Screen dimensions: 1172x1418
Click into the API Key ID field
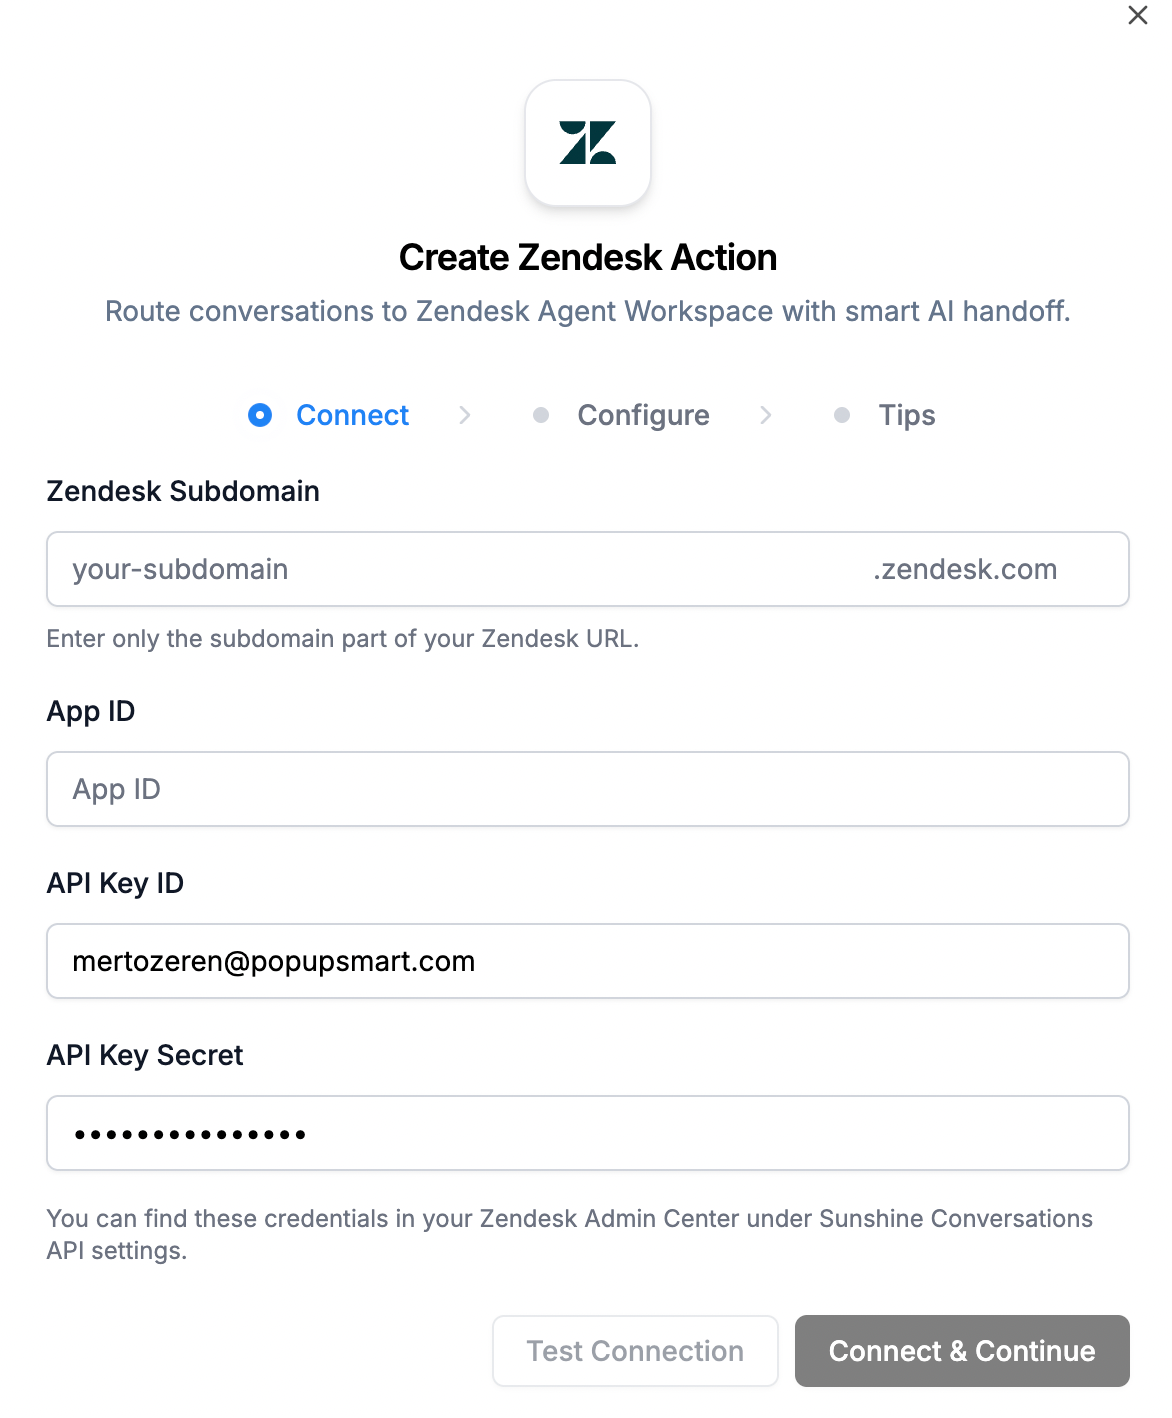click(588, 961)
